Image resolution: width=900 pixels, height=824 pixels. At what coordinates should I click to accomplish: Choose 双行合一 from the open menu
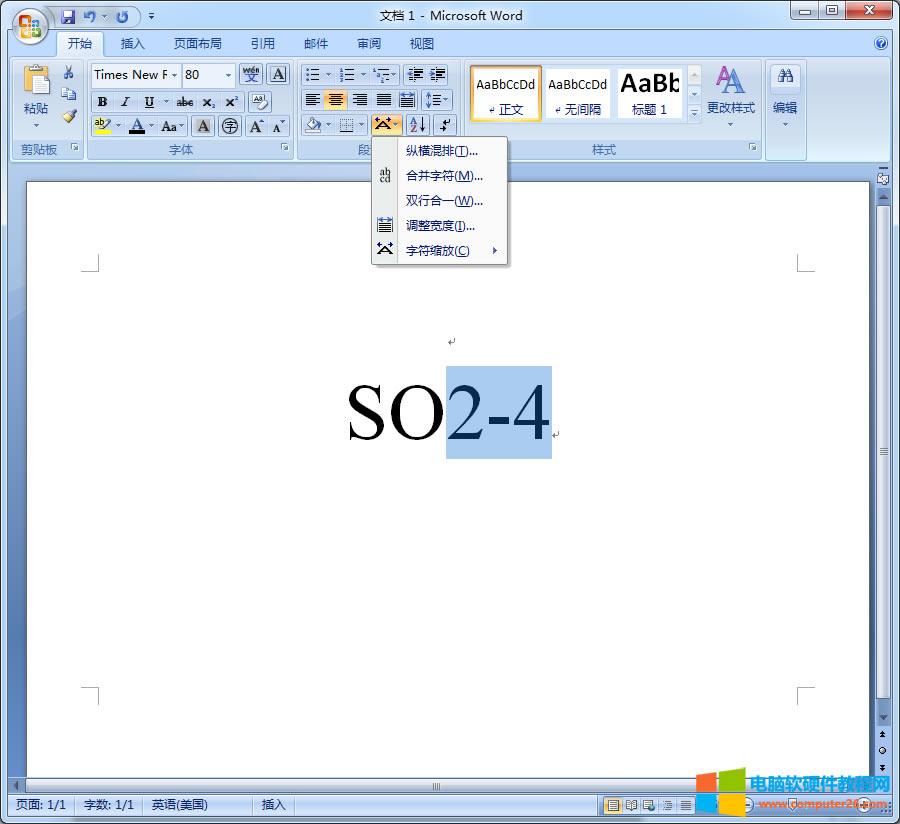tap(443, 200)
